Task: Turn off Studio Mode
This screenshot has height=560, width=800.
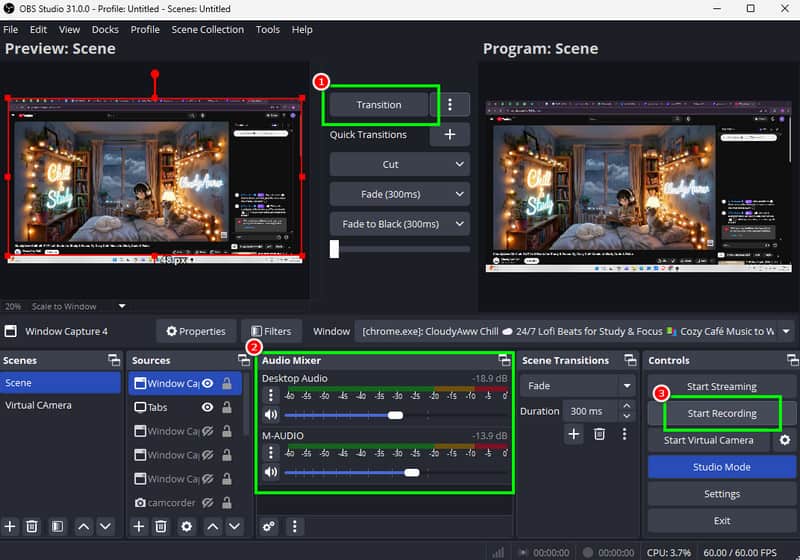Action: click(721, 467)
